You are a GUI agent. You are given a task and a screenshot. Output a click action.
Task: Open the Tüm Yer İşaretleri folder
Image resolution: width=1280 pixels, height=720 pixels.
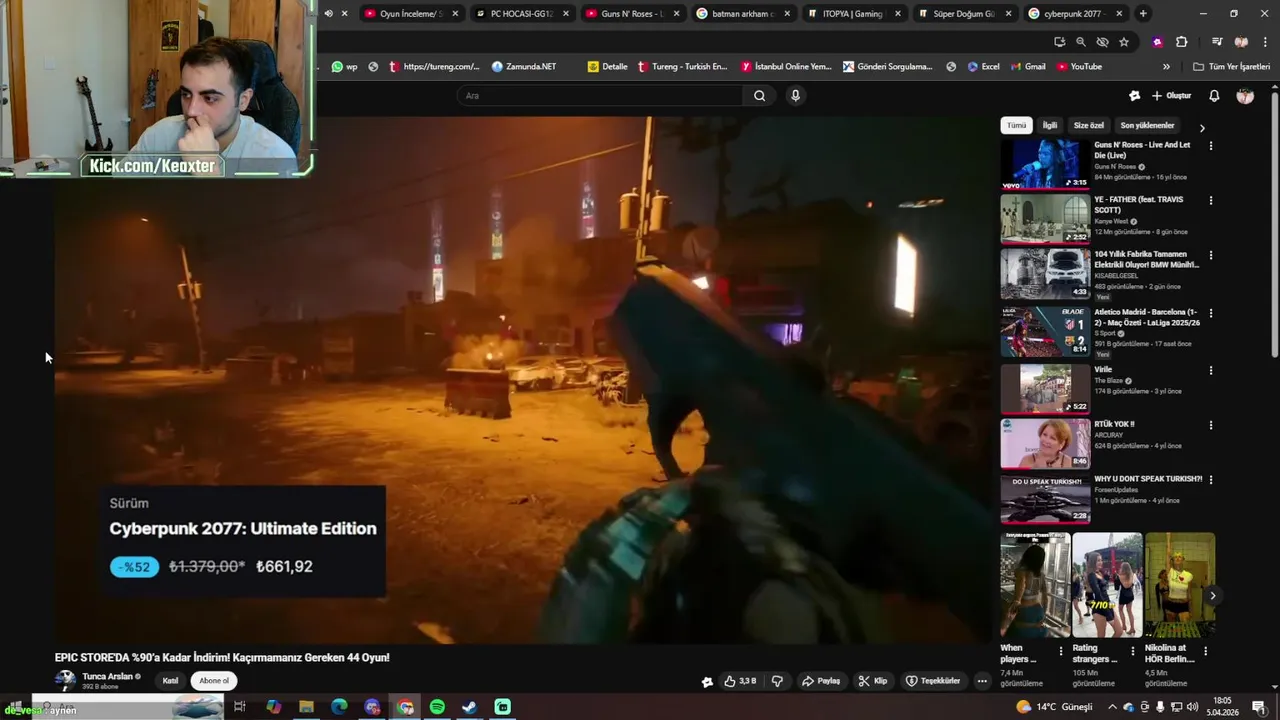coord(1231,67)
